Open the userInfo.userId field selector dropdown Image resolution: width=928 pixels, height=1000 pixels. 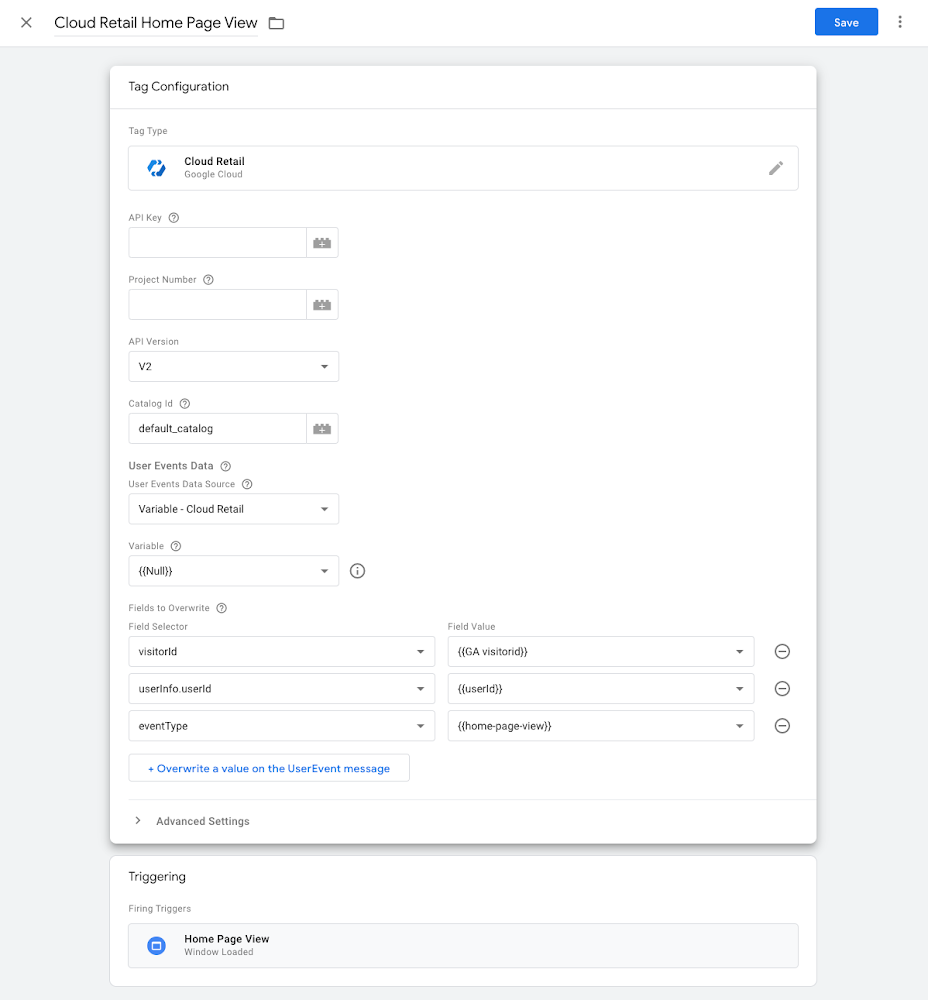click(x=281, y=689)
